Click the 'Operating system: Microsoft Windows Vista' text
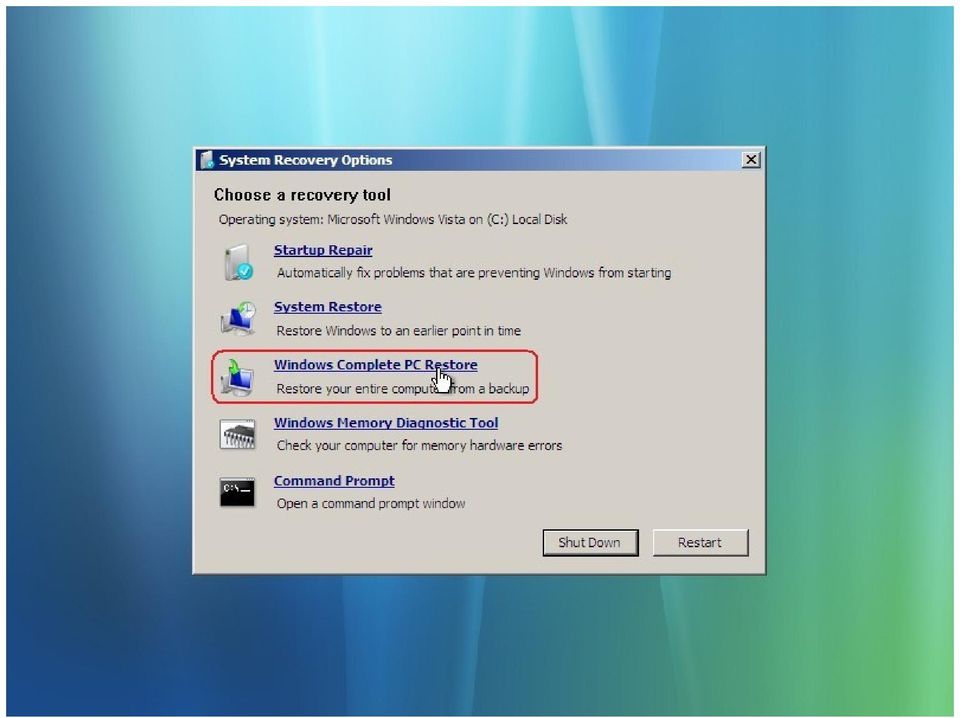 [393, 219]
